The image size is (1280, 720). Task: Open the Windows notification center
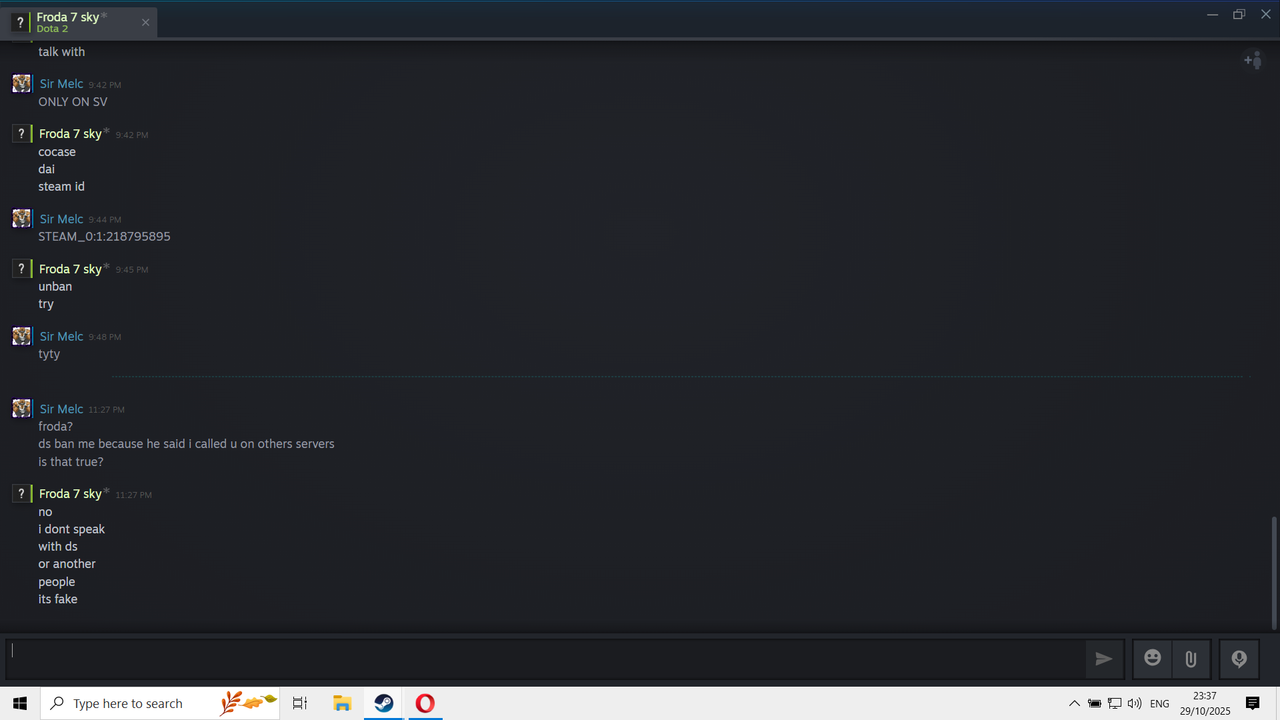pyautogui.click(x=1252, y=704)
